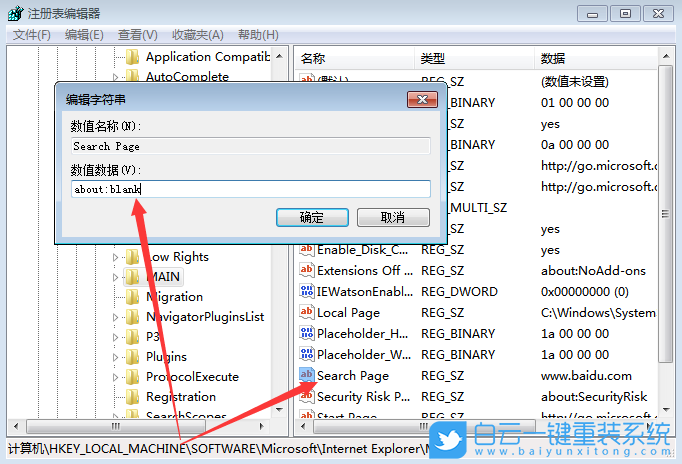Click the Extensions Off value icon
Image resolution: width=682 pixels, height=464 pixels.
pyautogui.click(x=308, y=271)
